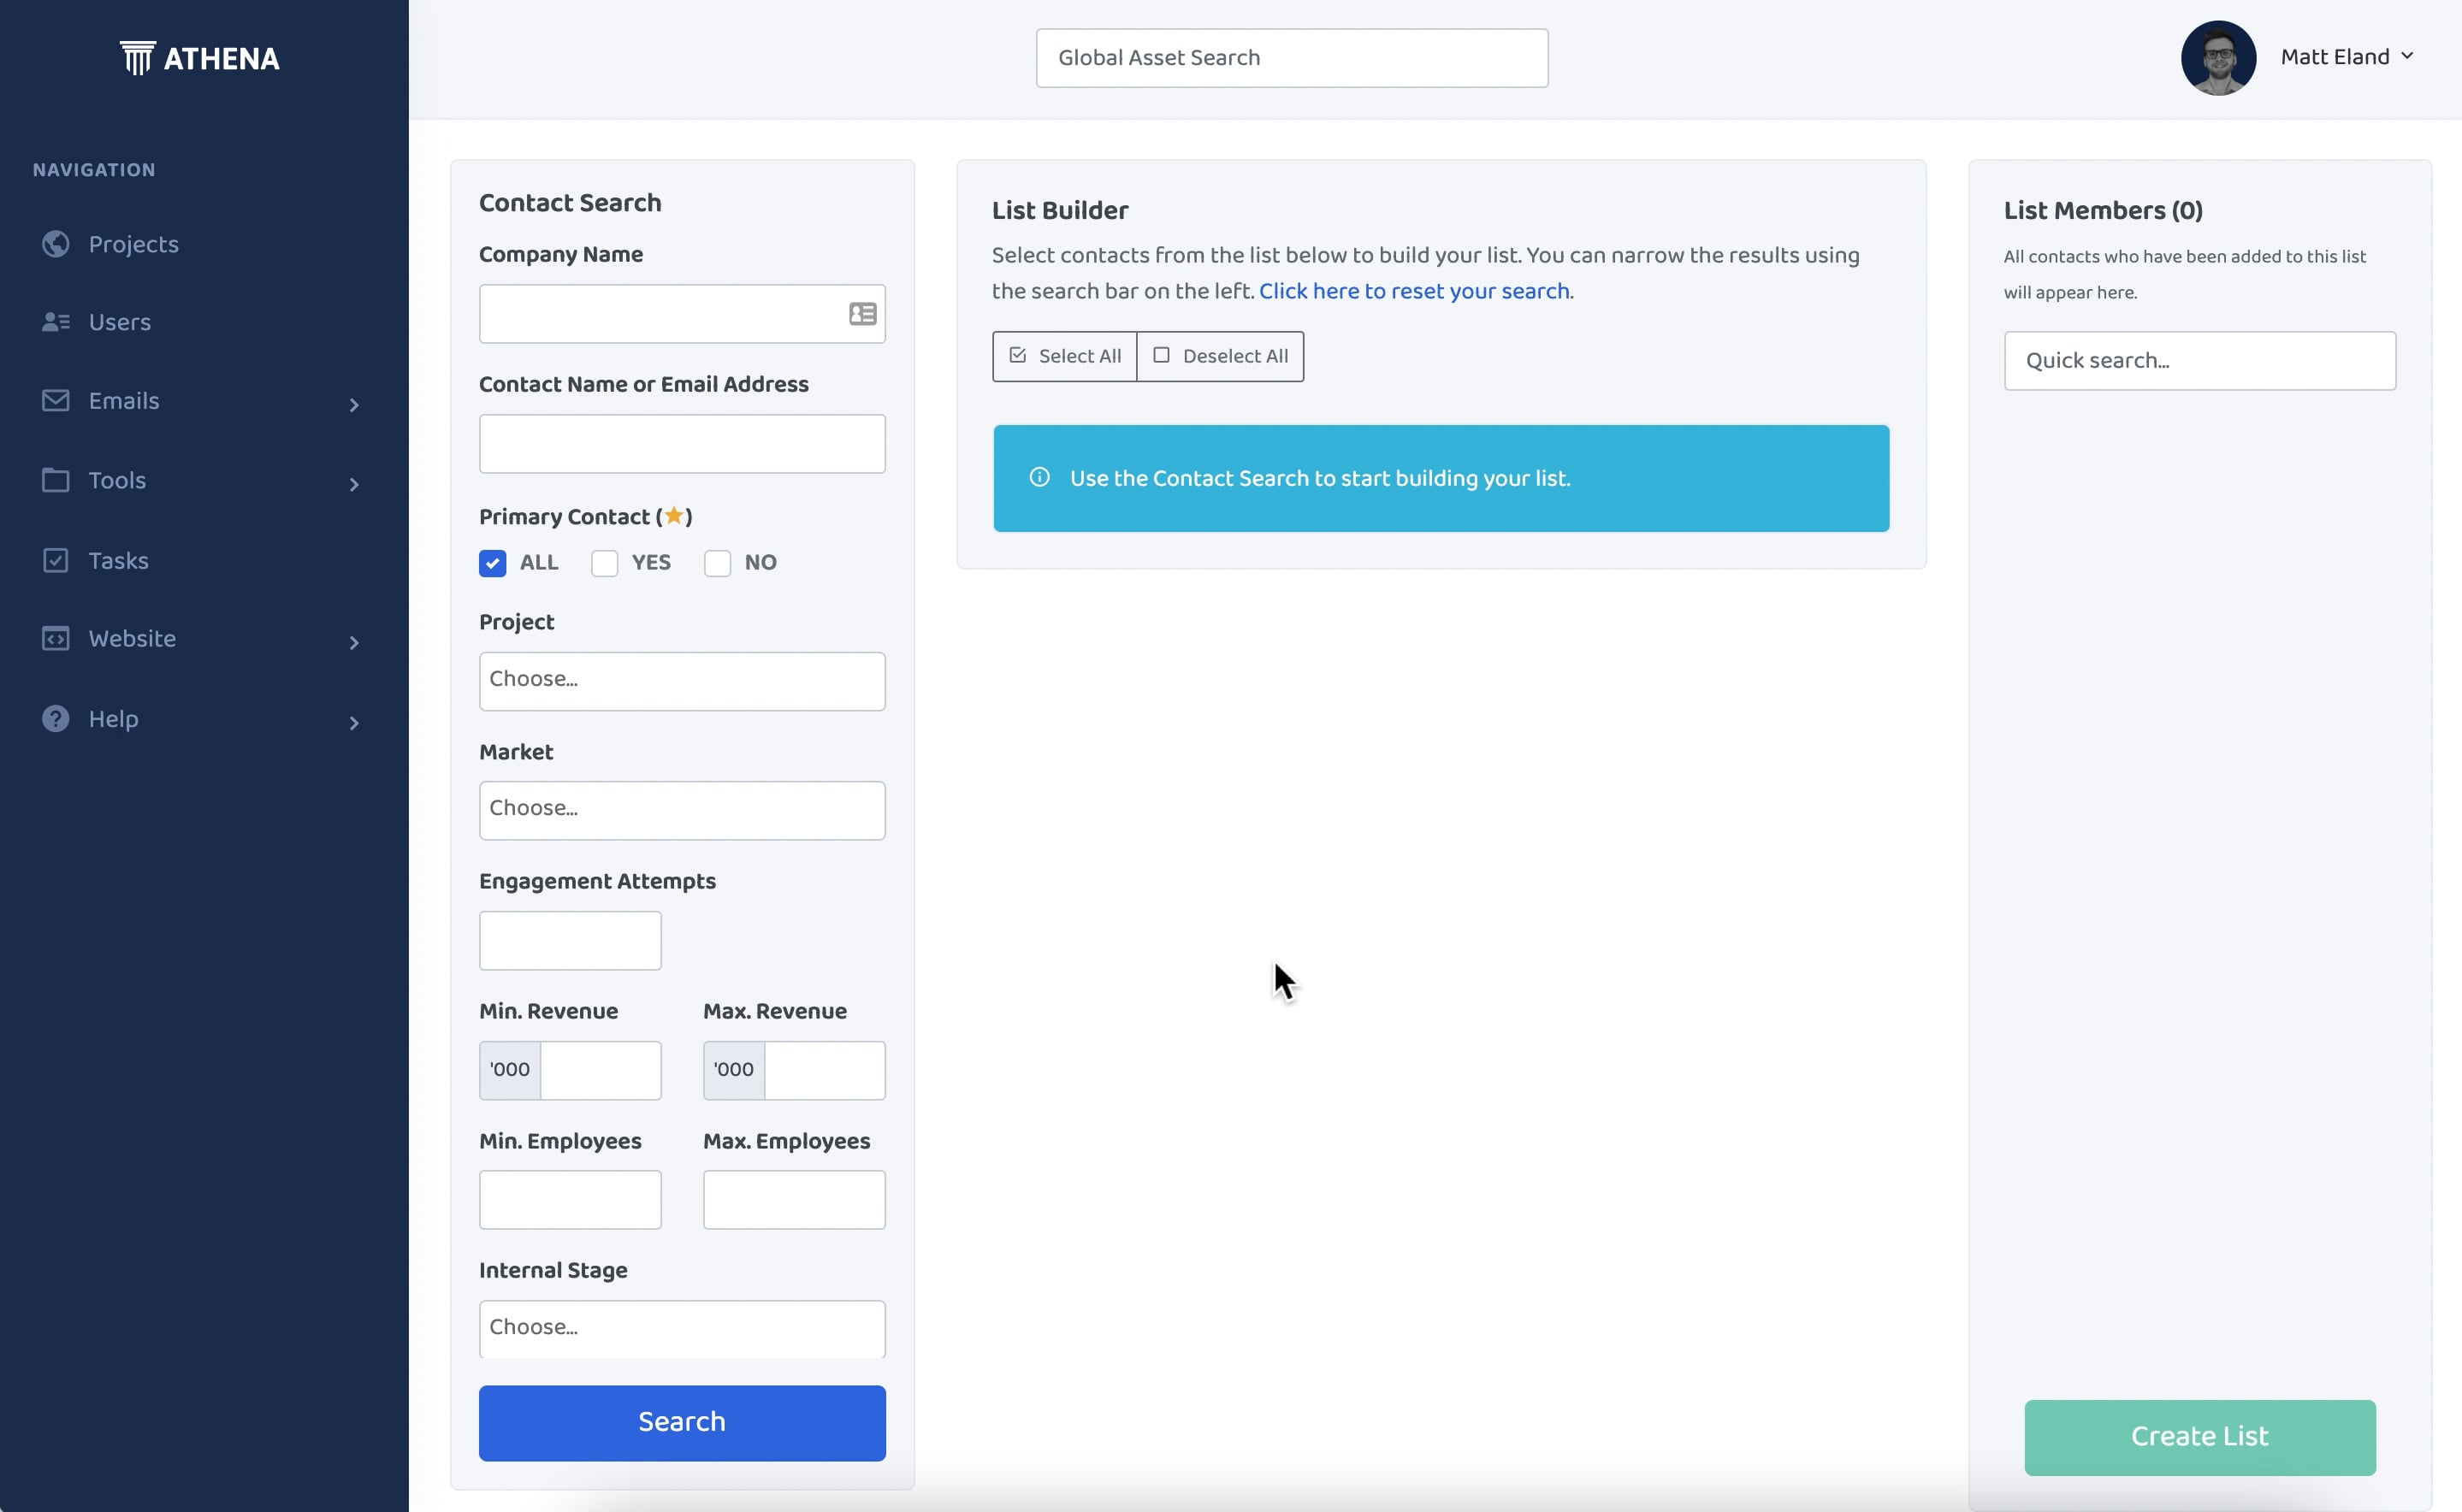Image resolution: width=2462 pixels, height=1512 pixels.
Task: Select the Users icon in the sidebar
Action: [x=55, y=321]
